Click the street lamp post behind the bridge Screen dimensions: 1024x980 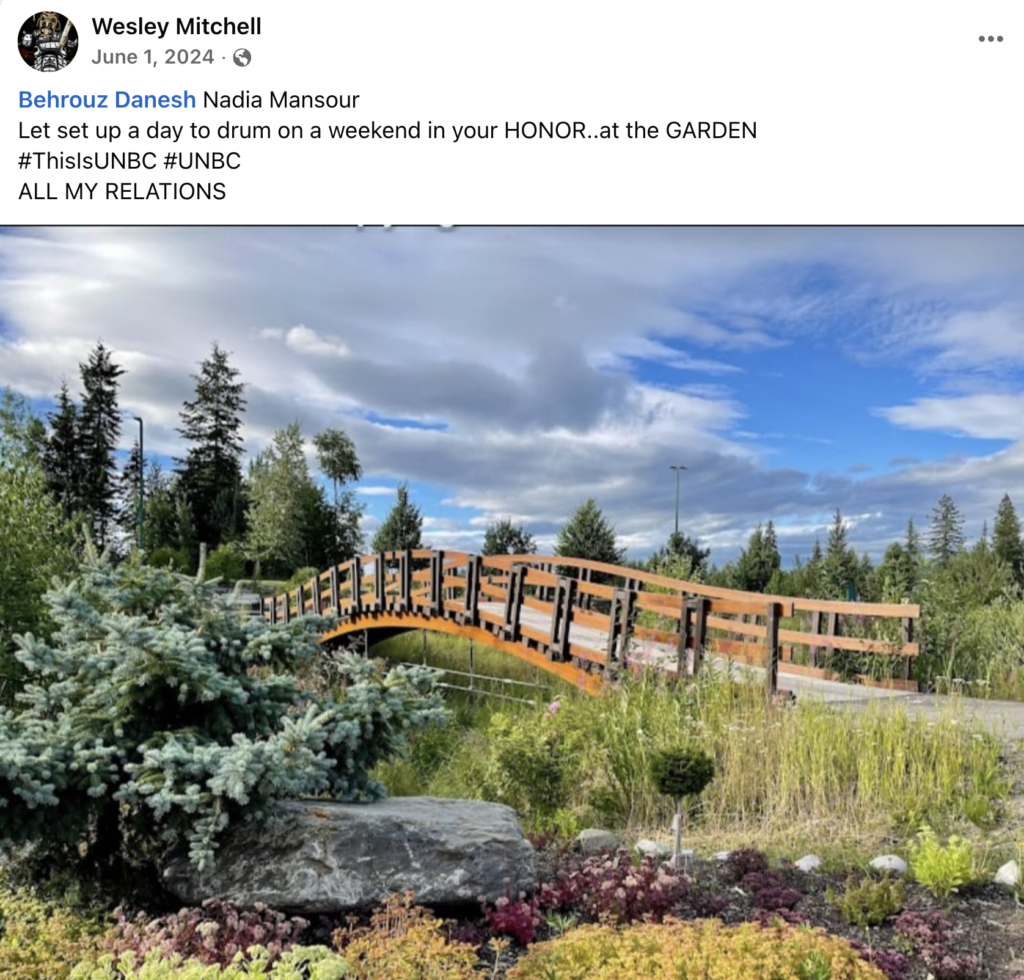[x=678, y=499]
